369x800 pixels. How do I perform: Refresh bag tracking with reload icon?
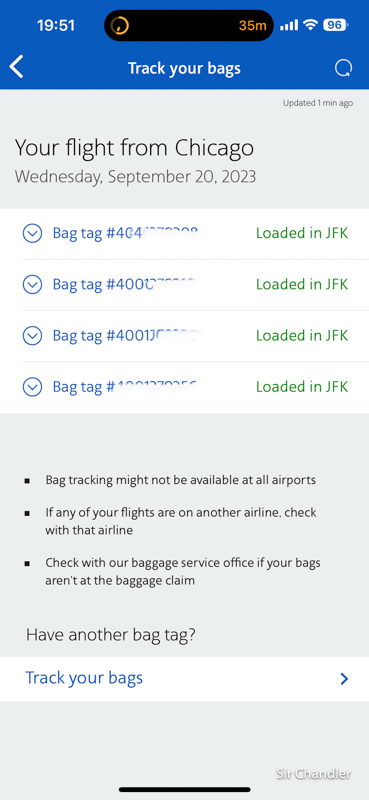[343, 68]
